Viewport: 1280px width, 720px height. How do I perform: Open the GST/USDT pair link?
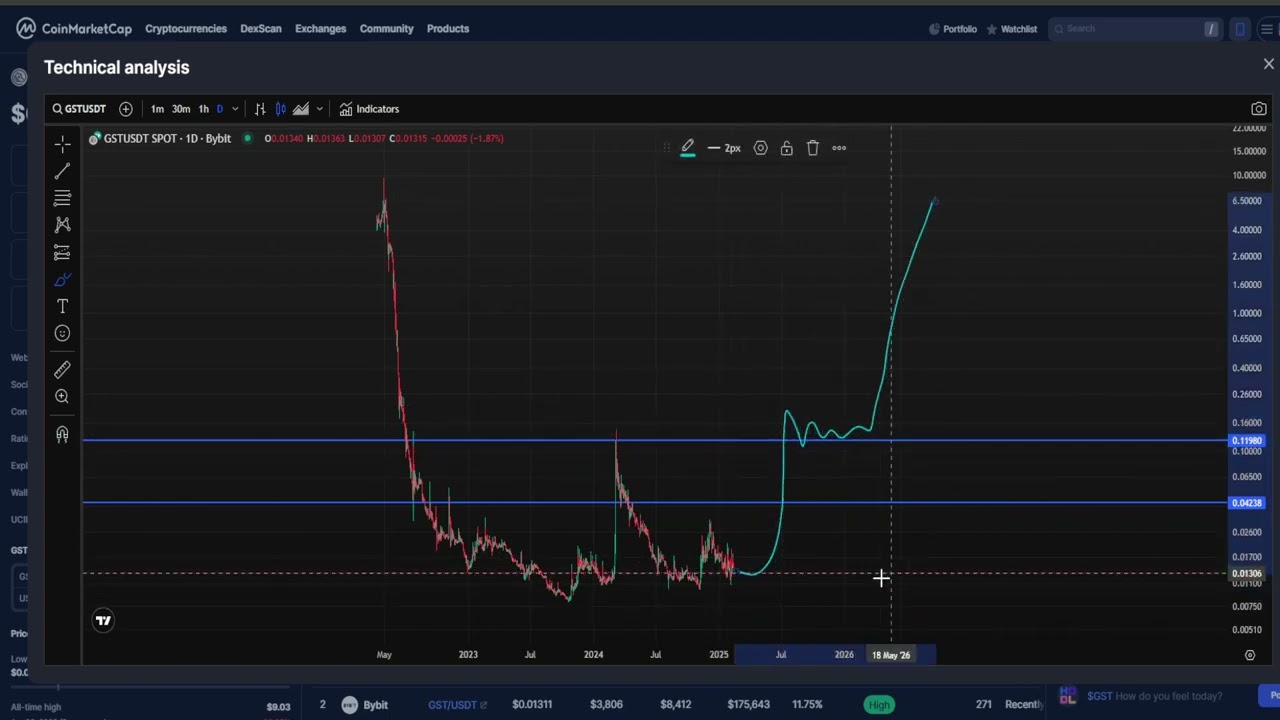tap(457, 705)
